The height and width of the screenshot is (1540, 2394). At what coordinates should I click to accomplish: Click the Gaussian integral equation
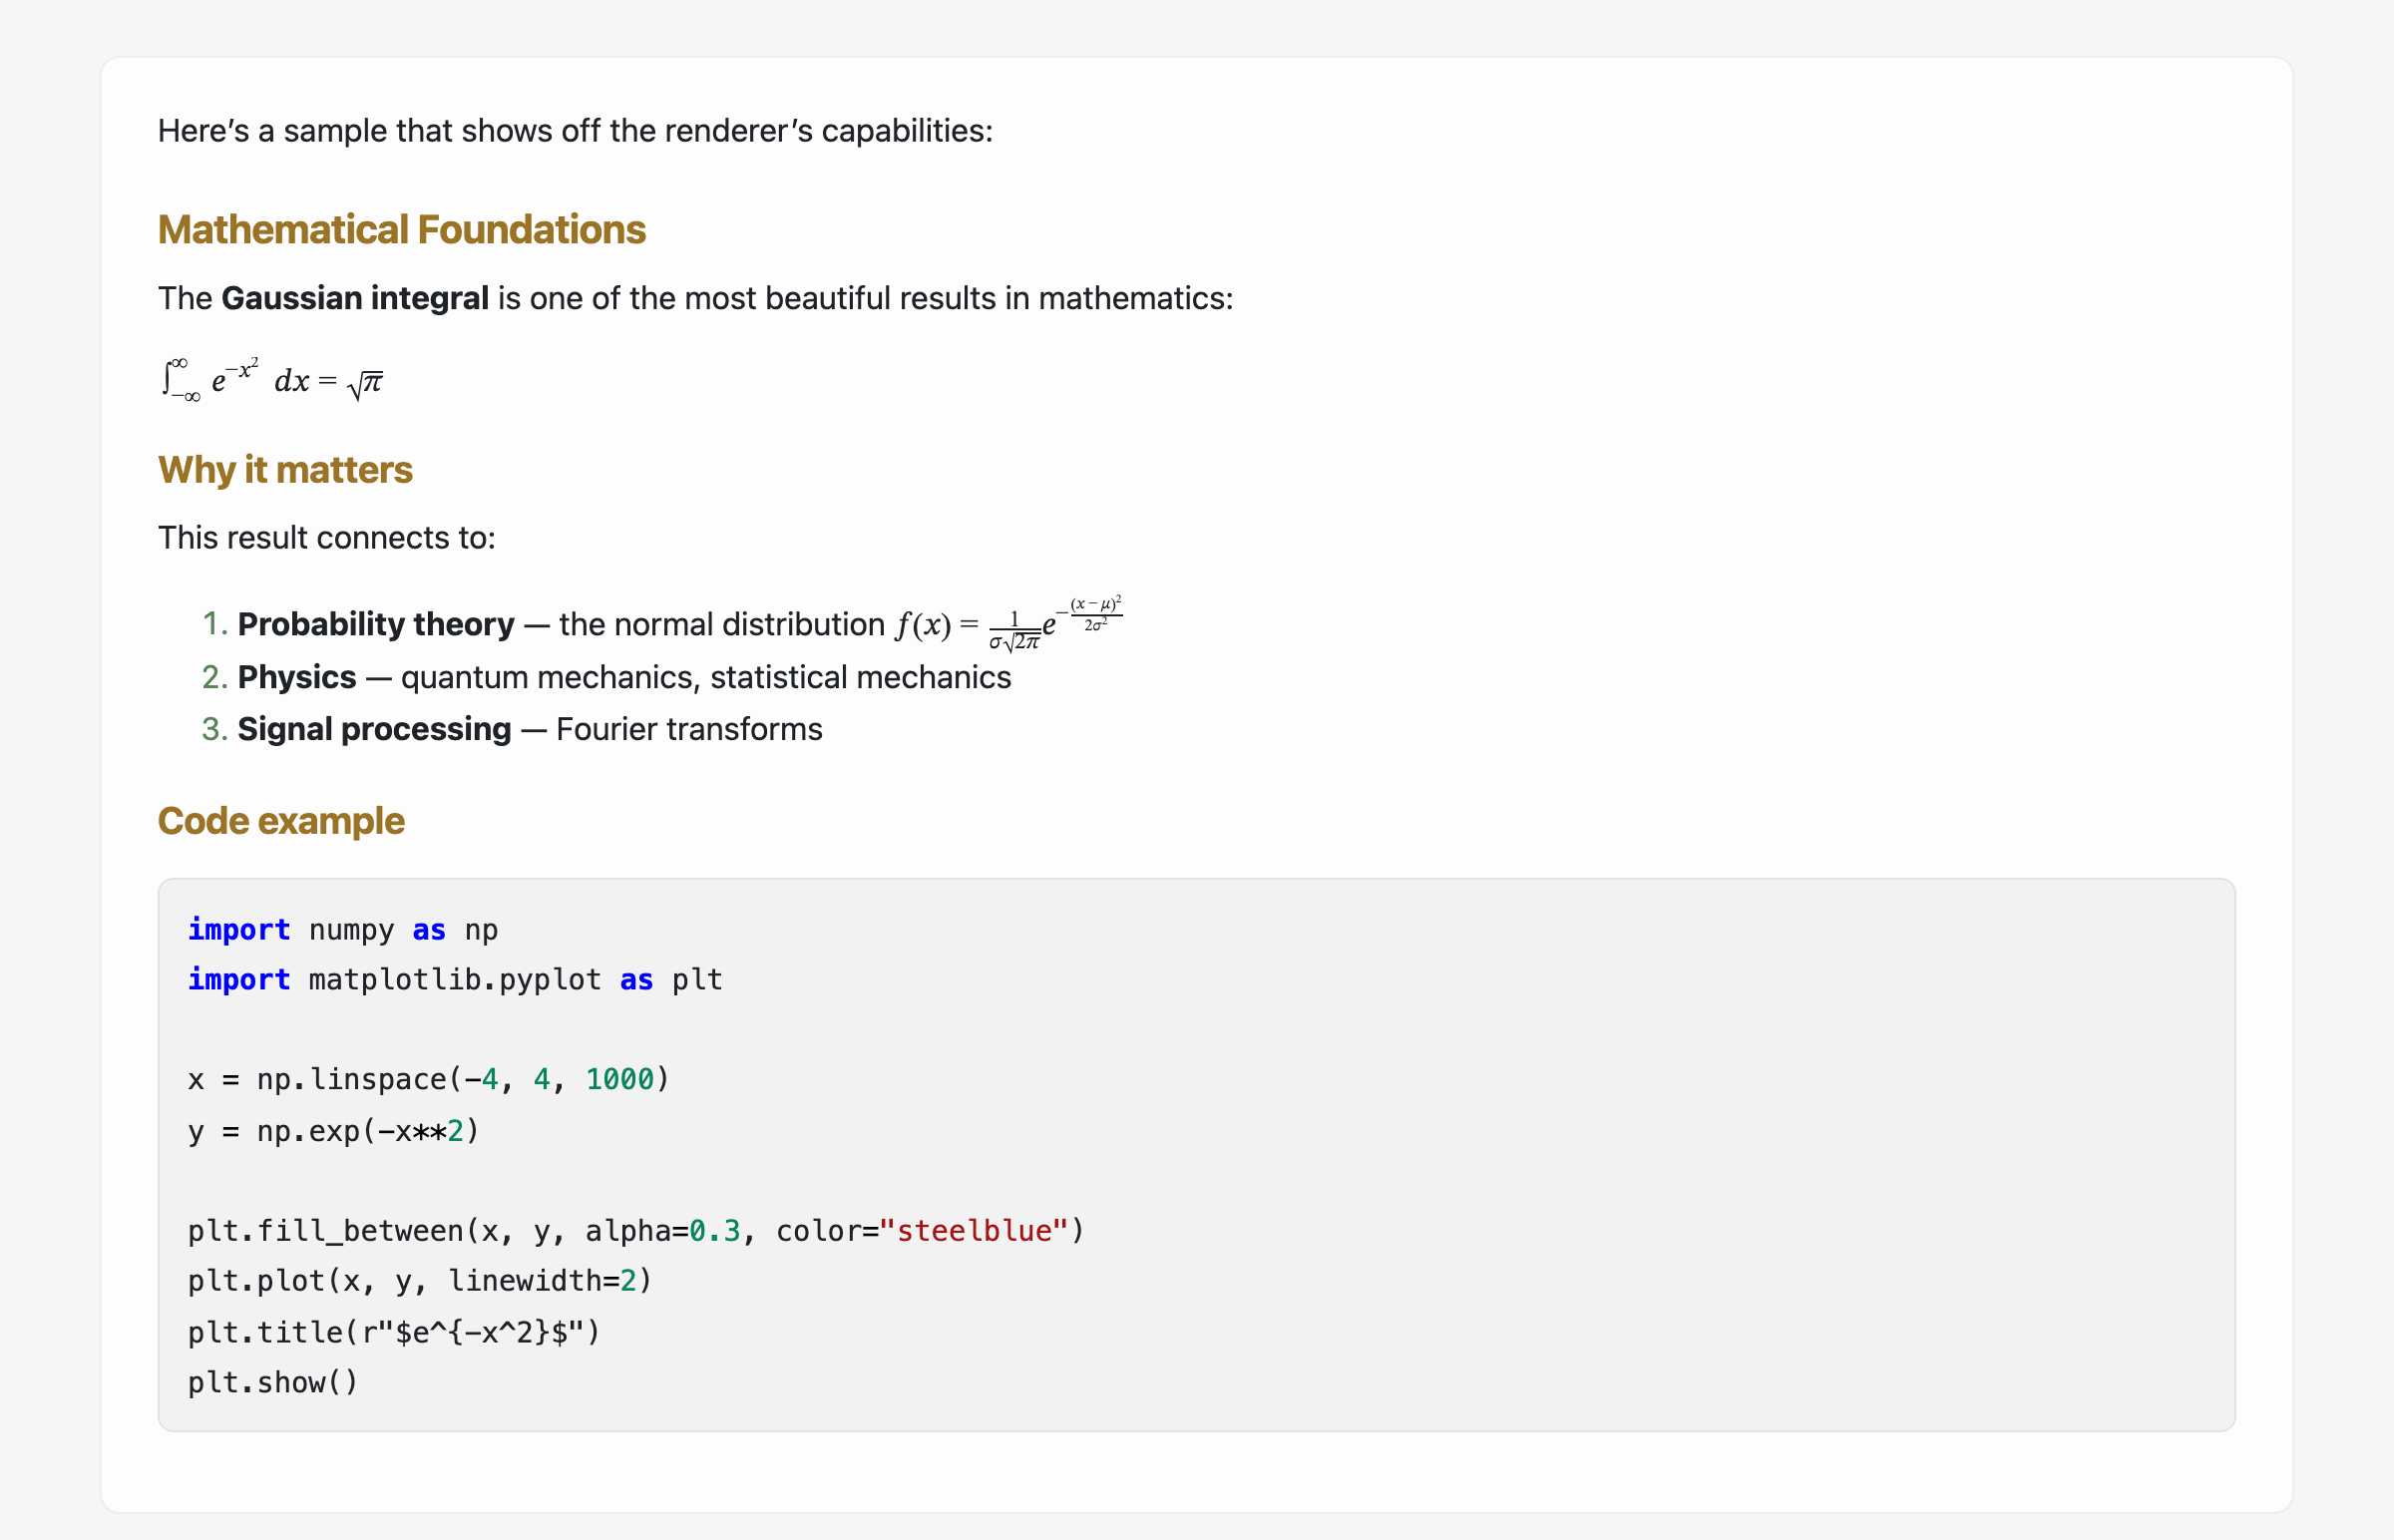click(271, 379)
